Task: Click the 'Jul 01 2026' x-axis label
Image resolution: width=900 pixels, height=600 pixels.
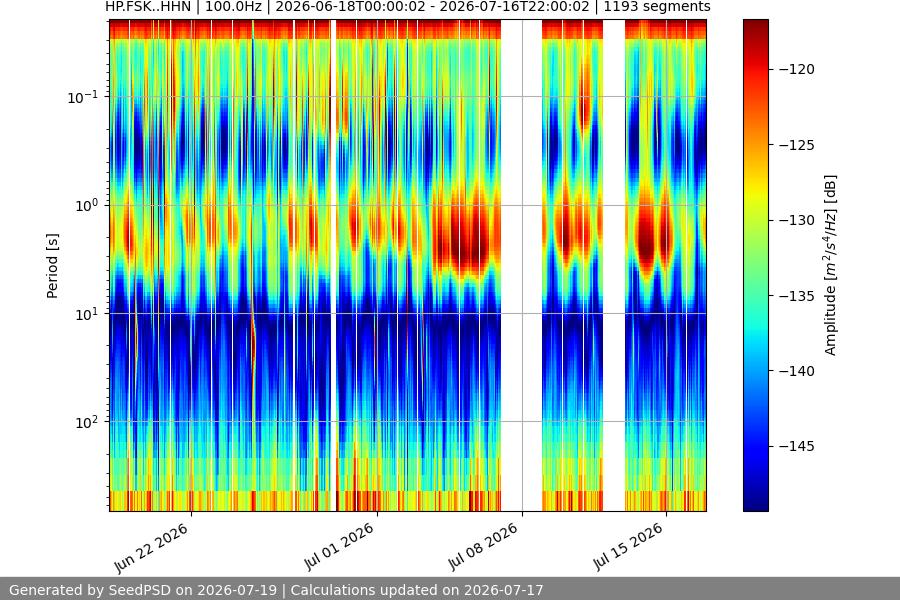Action: pos(339,546)
